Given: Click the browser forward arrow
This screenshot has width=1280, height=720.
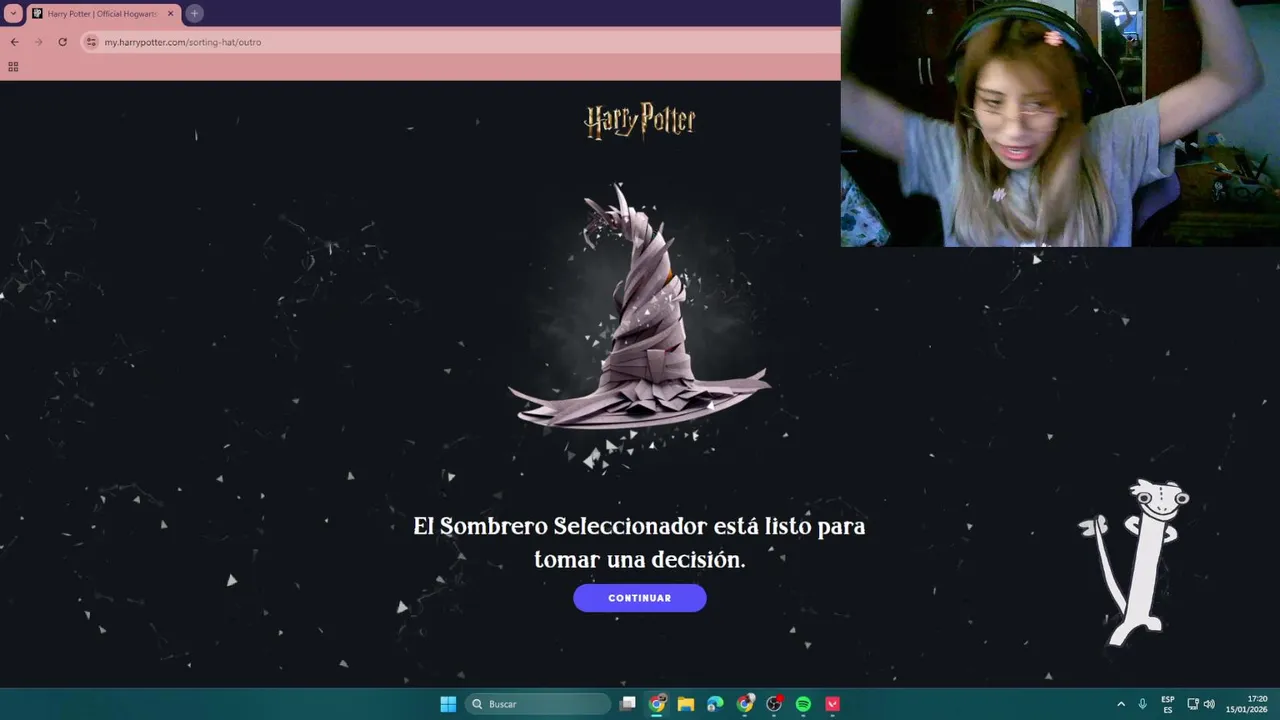Looking at the screenshot, I should pyautogui.click(x=39, y=42).
